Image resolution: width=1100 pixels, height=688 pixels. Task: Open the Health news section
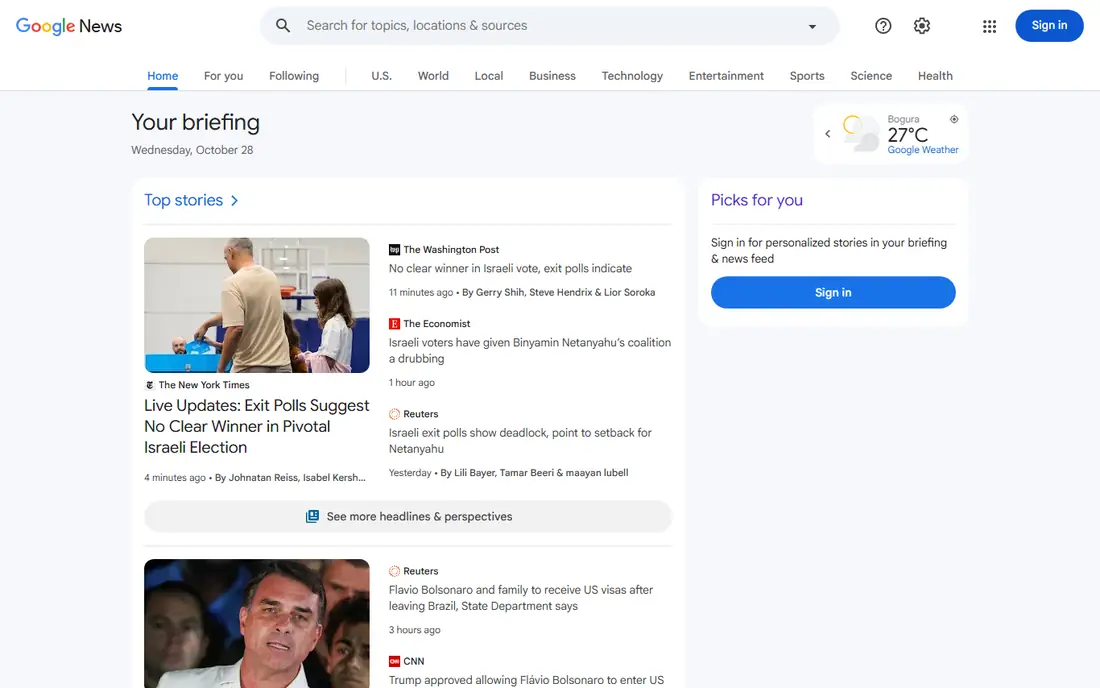tap(935, 76)
